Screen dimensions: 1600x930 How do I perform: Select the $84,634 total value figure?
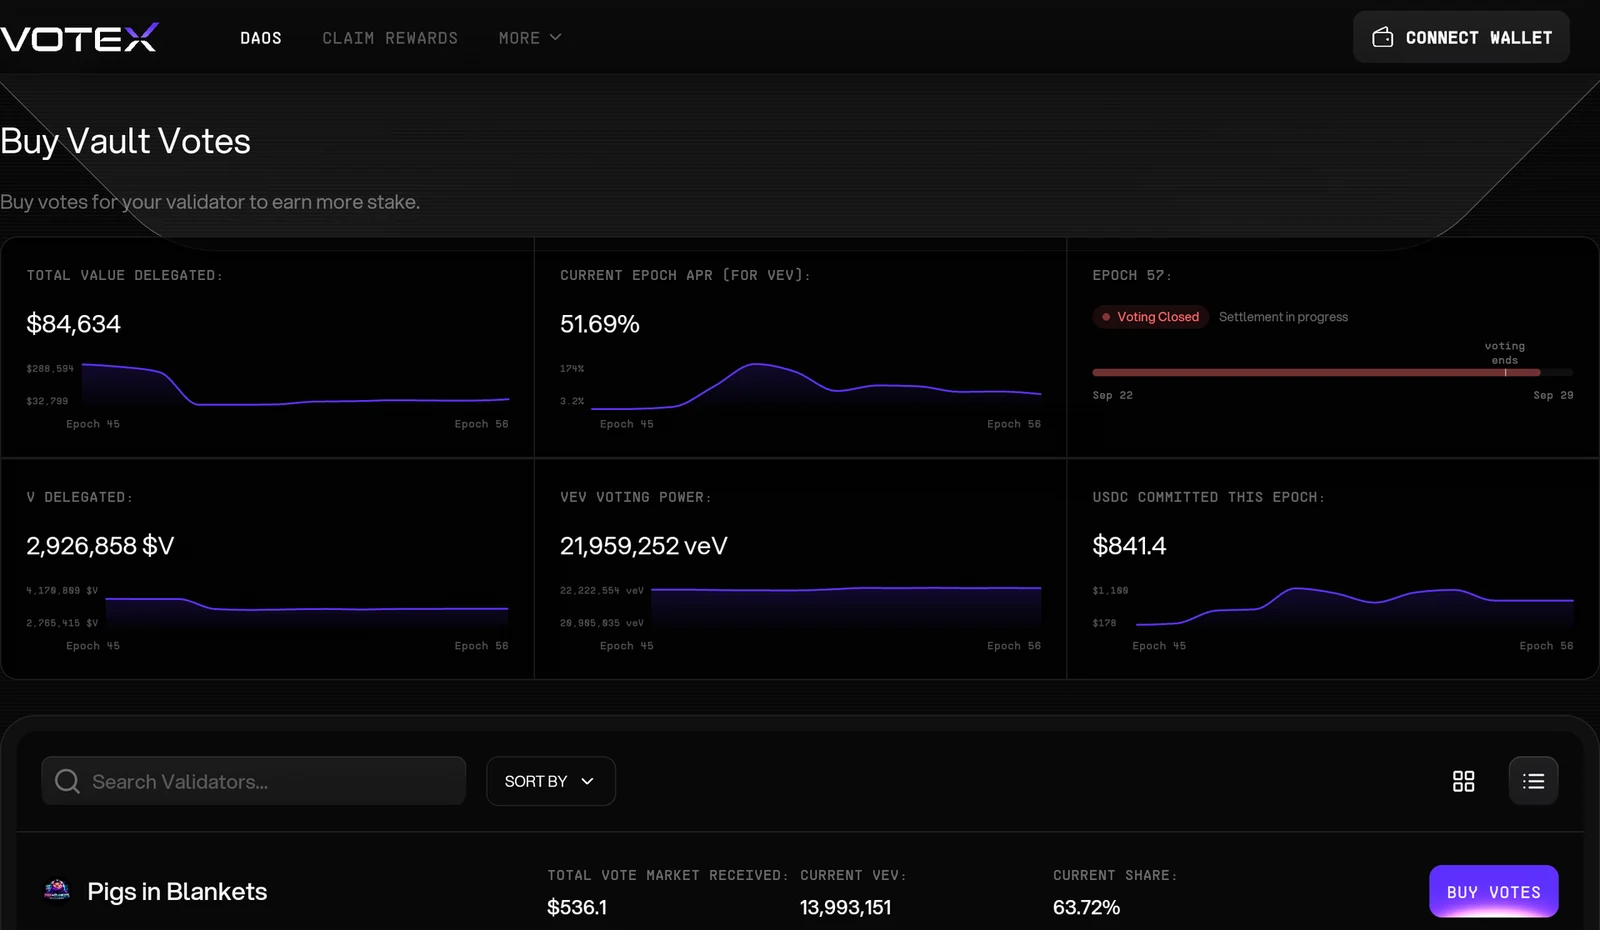pyautogui.click(x=73, y=324)
